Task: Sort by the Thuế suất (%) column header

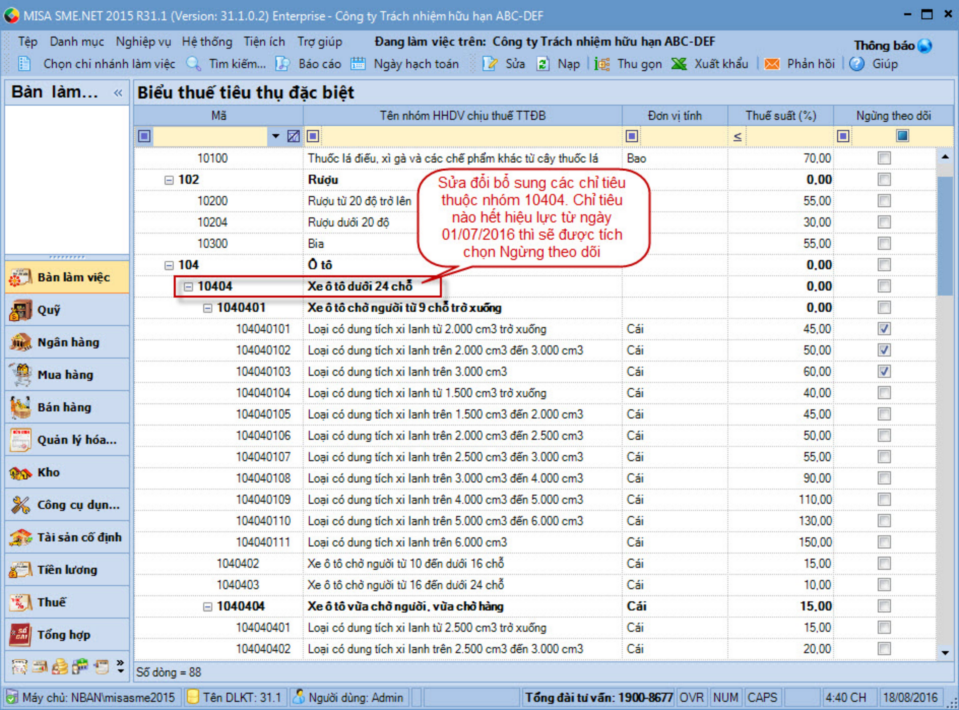Action: pos(781,116)
